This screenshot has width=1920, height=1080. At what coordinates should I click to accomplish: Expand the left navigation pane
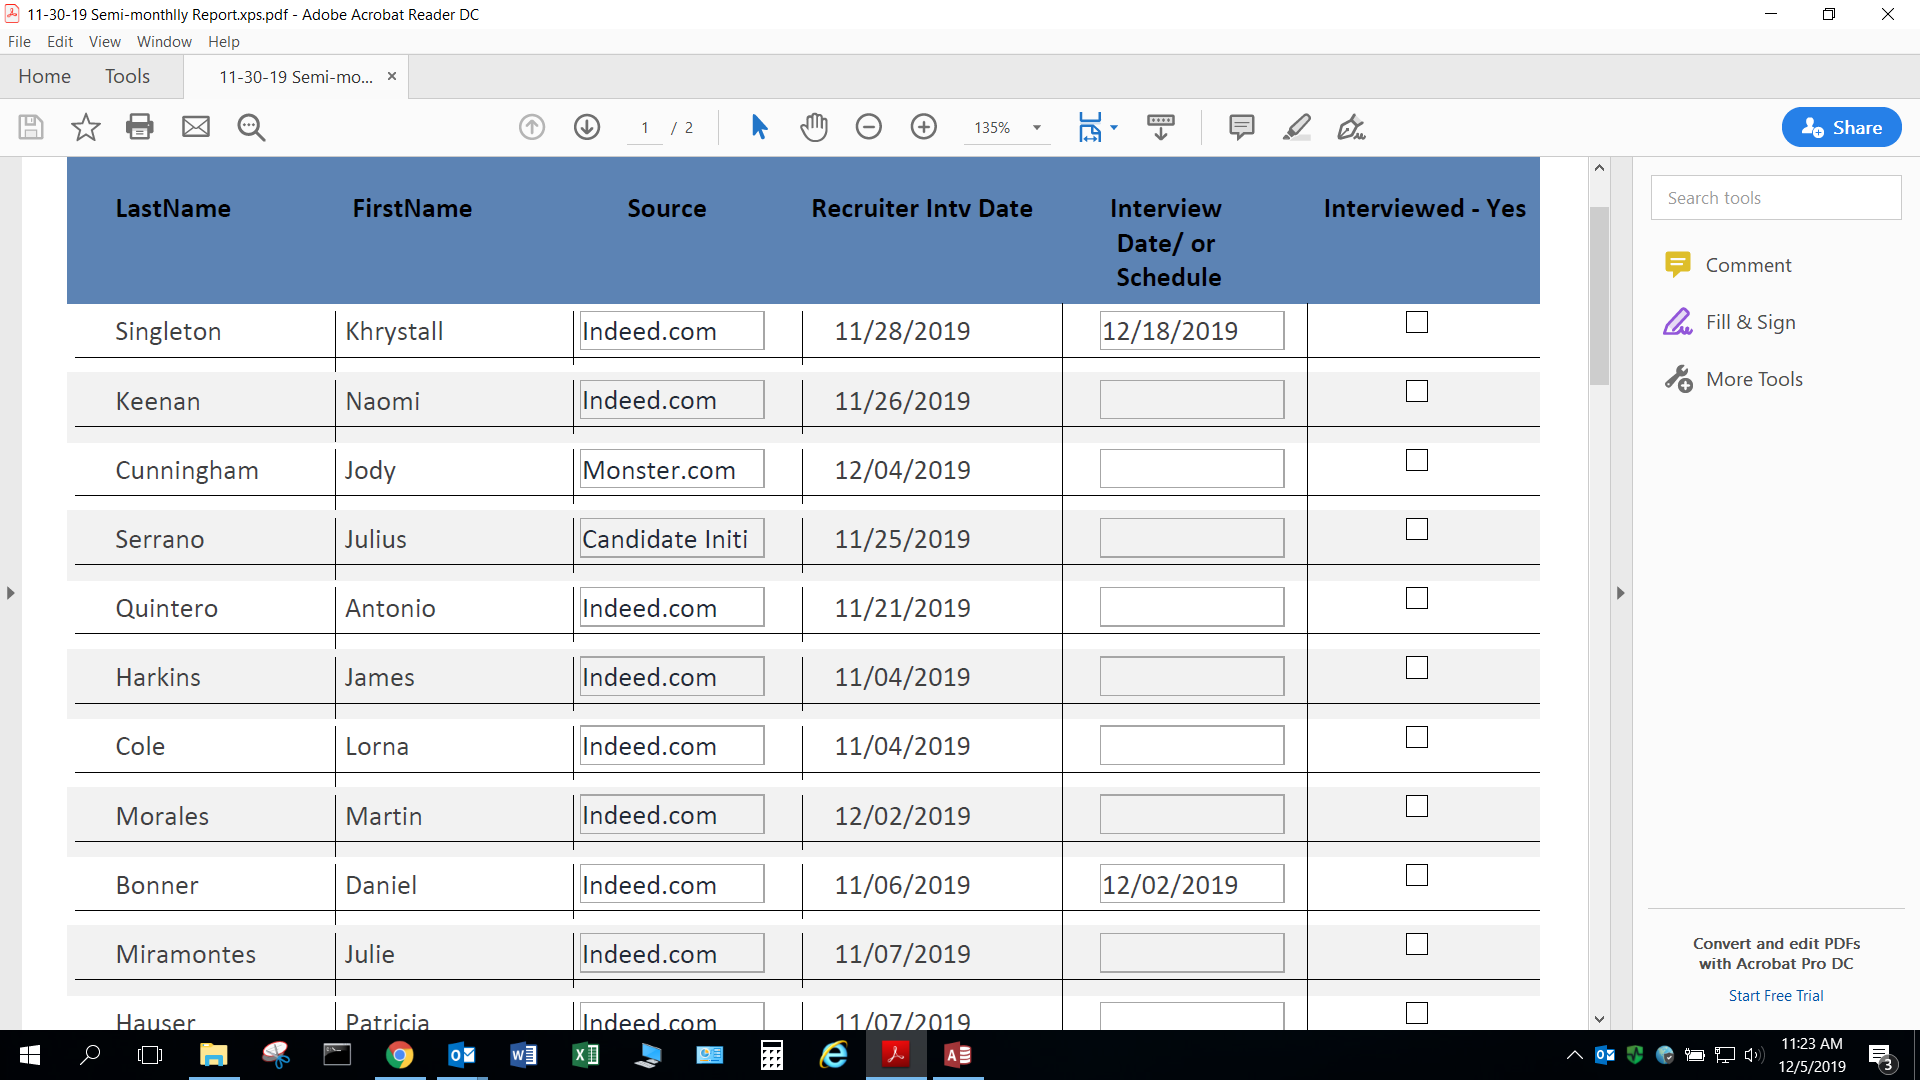[10, 593]
